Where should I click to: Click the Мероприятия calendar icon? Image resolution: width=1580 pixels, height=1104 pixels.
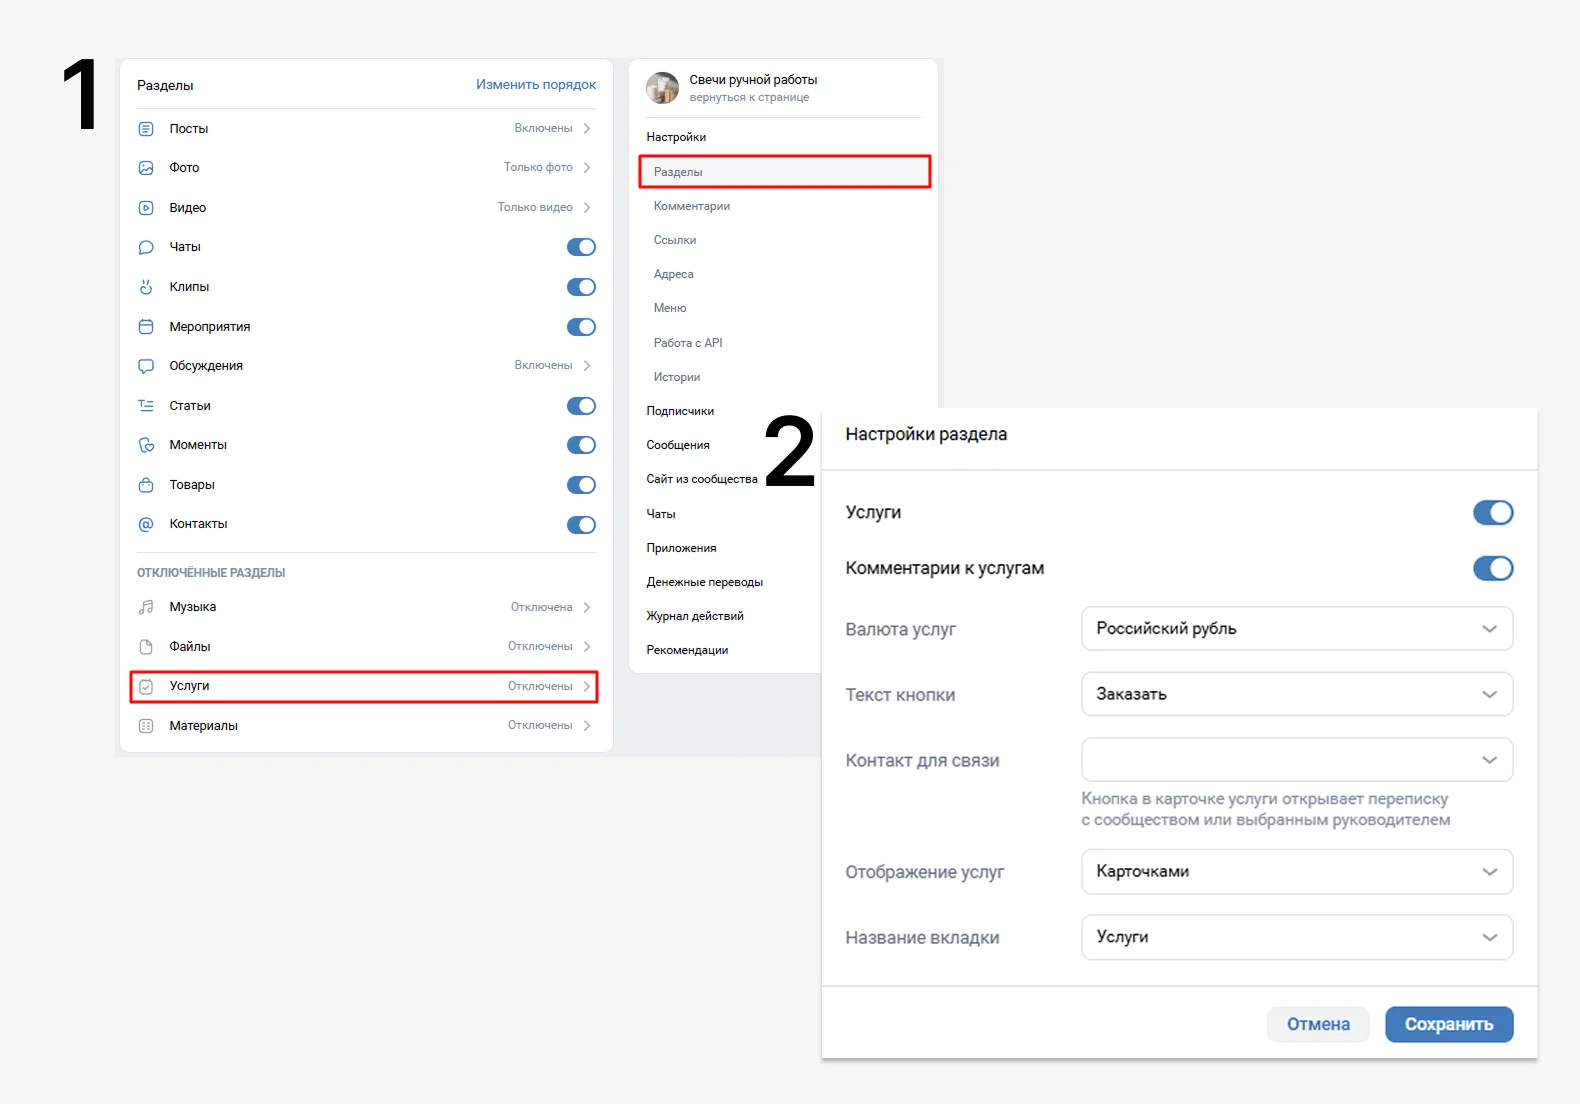146,327
